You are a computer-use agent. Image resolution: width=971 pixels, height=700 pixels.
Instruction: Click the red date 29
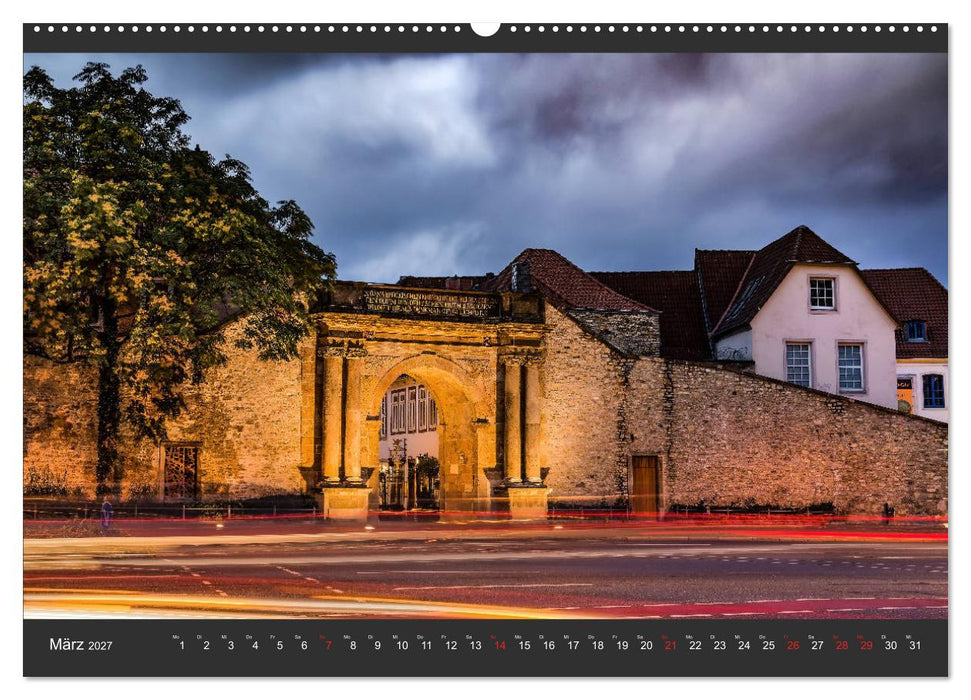(866, 645)
